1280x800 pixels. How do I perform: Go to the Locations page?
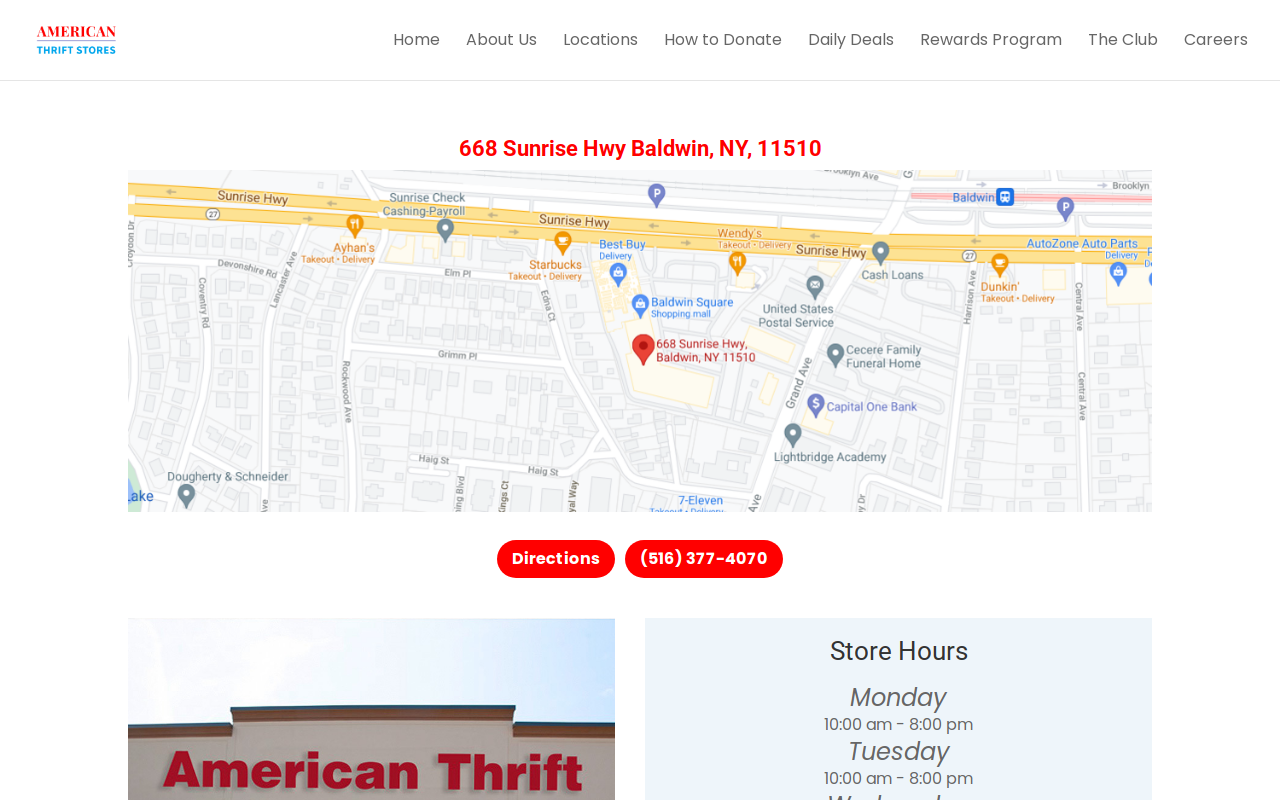(x=600, y=40)
